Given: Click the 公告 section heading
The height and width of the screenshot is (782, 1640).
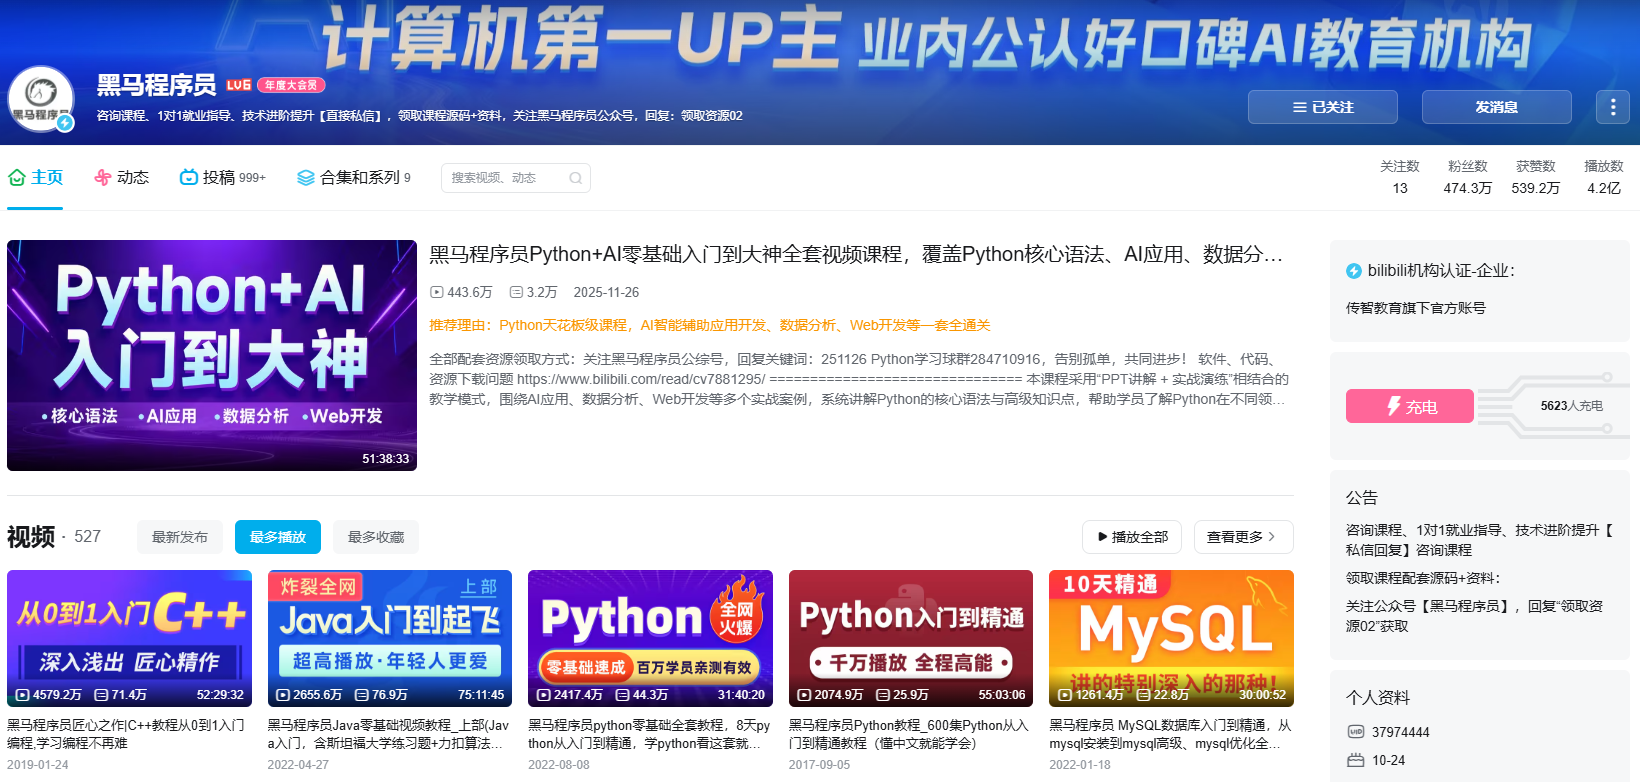Looking at the screenshot, I should [x=1361, y=497].
